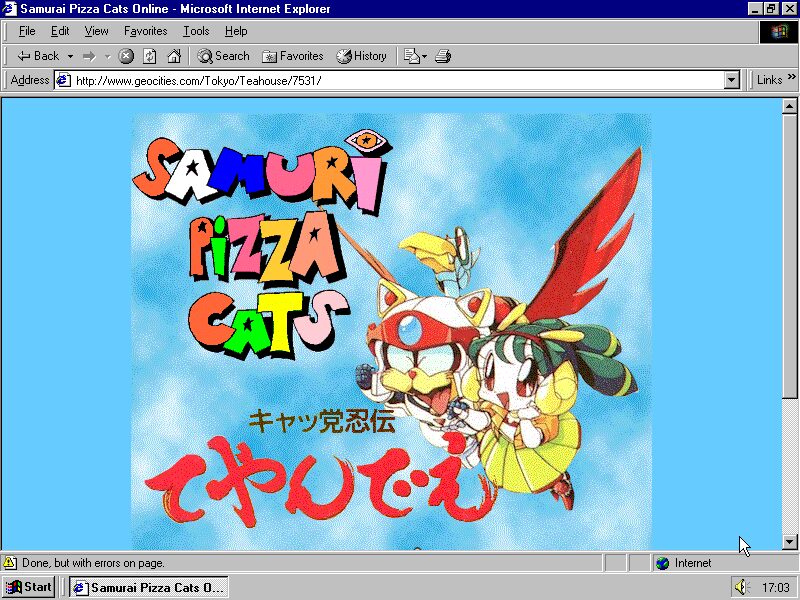The width and height of the screenshot is (800, 600).
Task: Open the Search pane
Action: (x=223, y=56)
